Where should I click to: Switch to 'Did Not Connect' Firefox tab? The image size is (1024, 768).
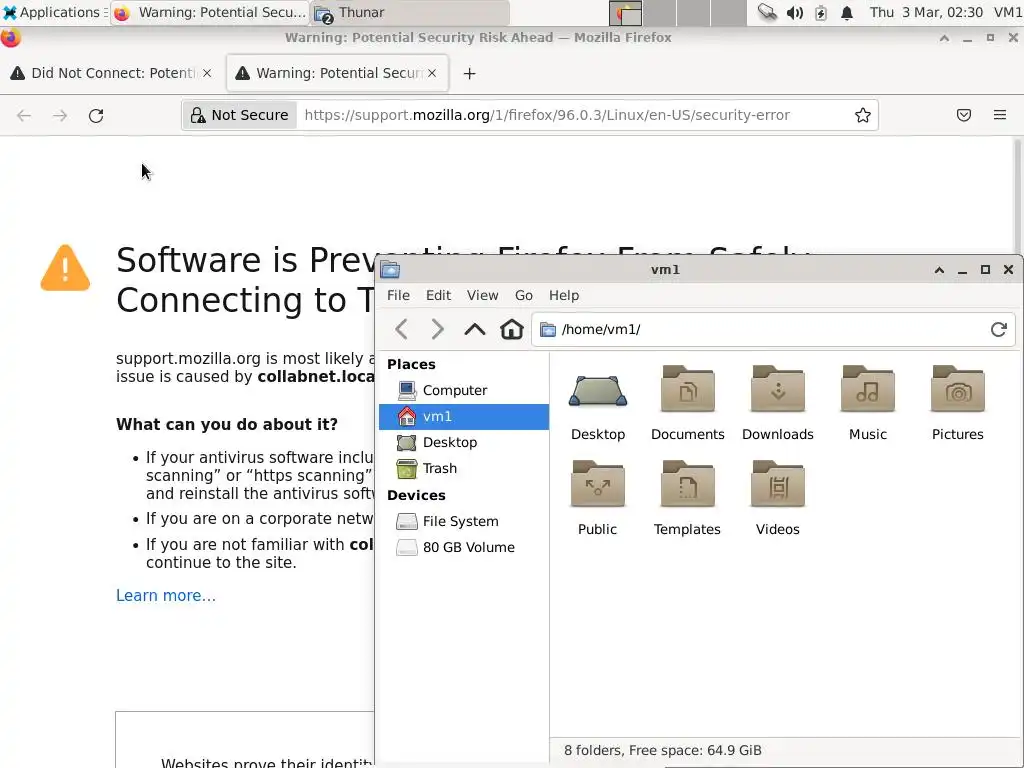click(111, 73)
